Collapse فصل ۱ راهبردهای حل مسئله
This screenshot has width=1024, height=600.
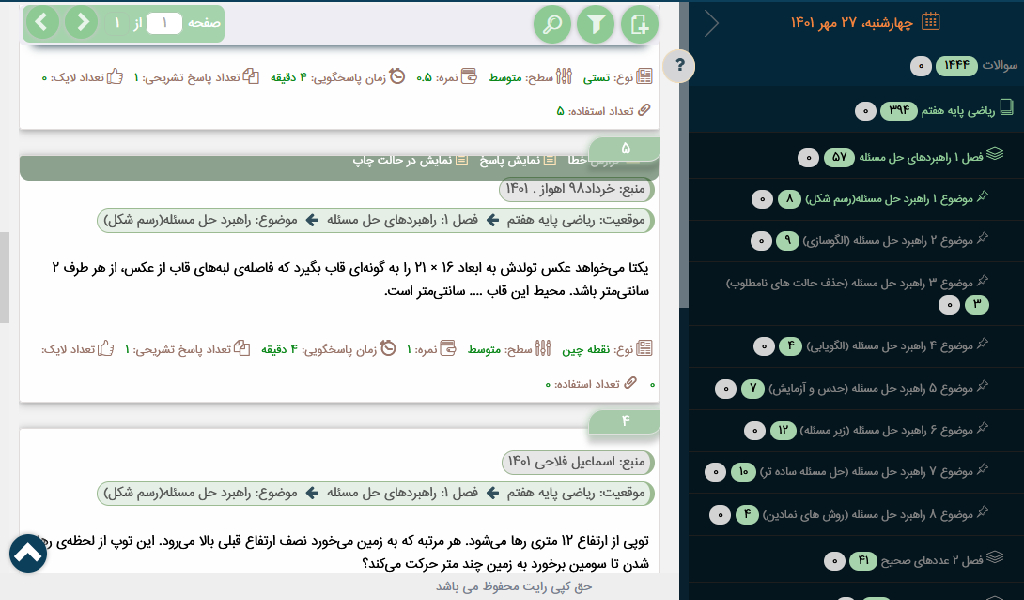pyautogui.click(x=921, y=157)
